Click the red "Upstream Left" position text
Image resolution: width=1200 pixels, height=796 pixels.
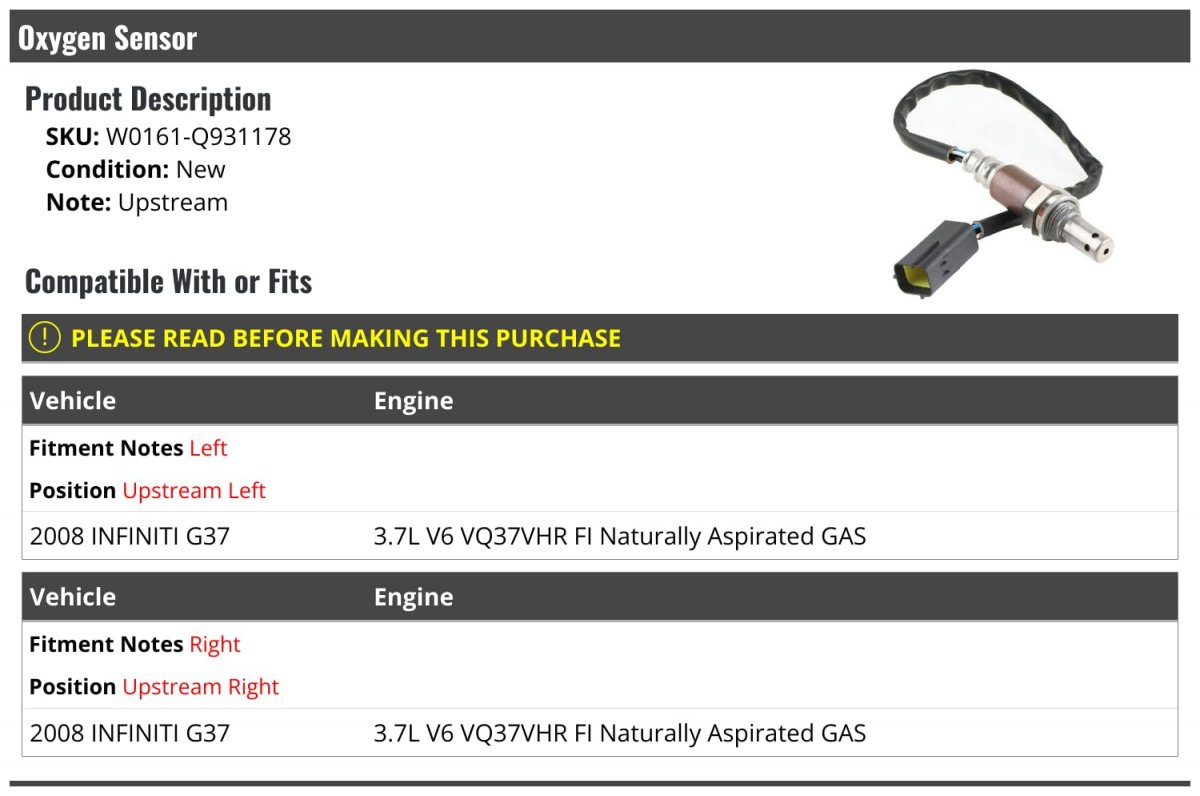point(194,491)
